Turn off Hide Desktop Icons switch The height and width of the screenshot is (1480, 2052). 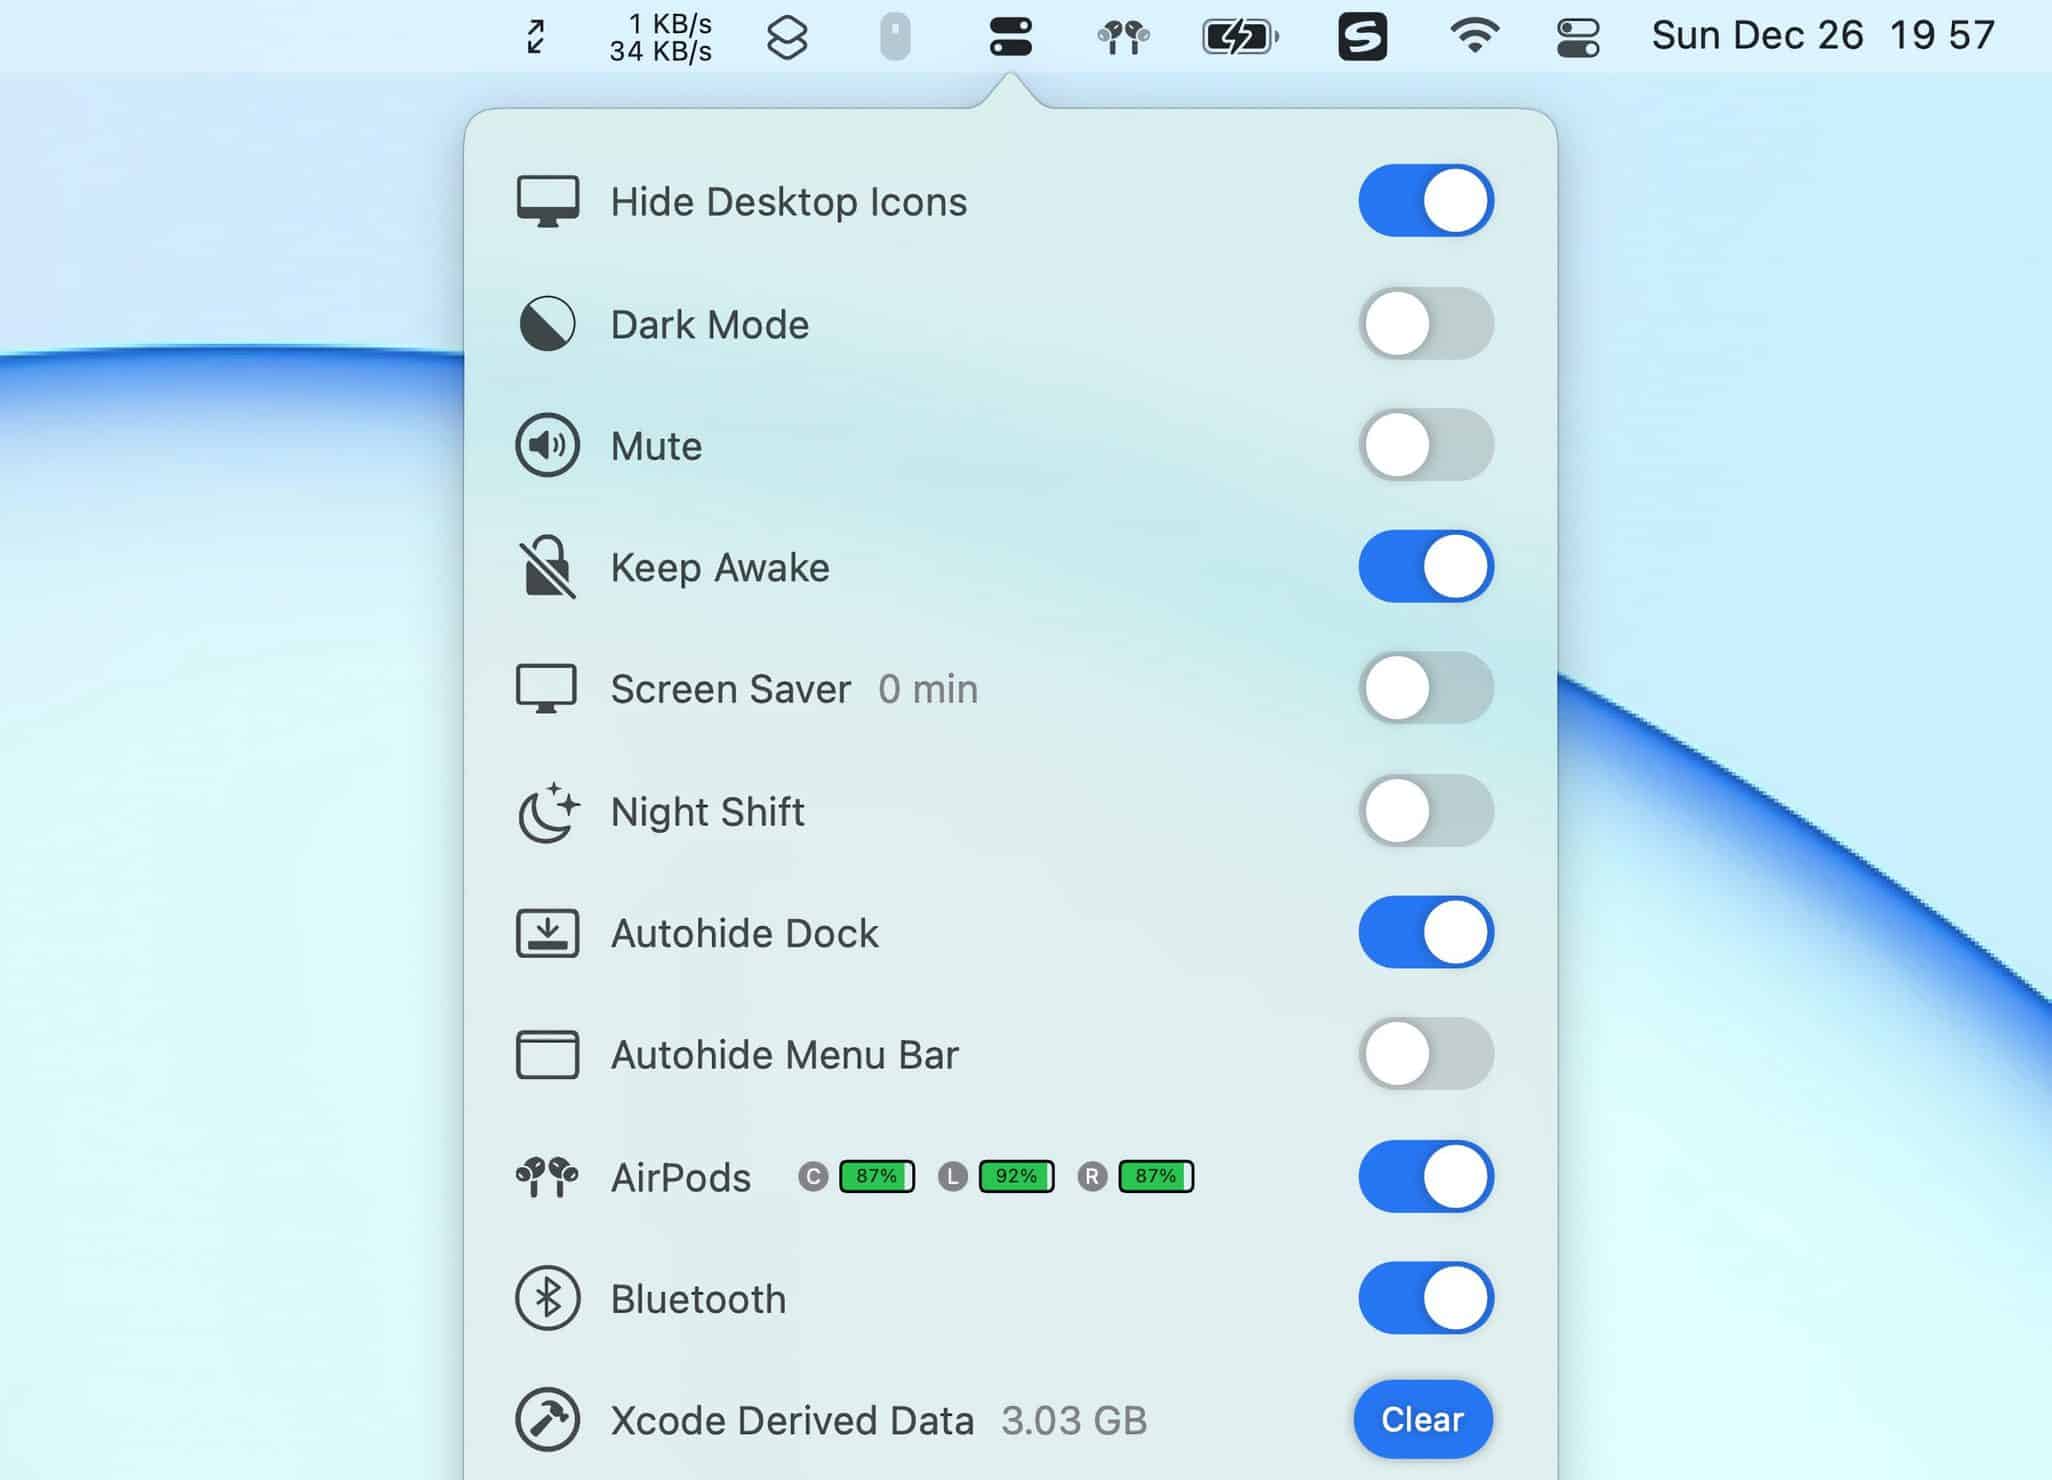(x=1426, y=201)
